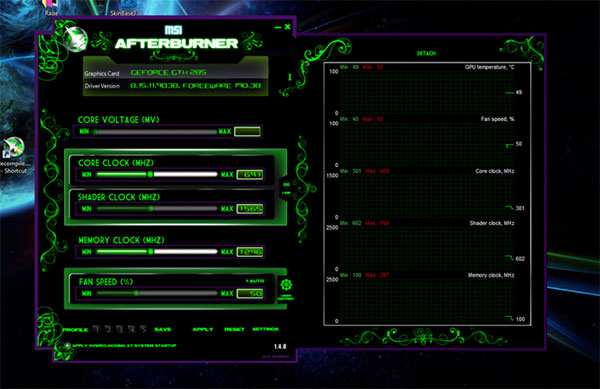
Task: Minimize the Afterburner window
Action: (x=278, y=27)
